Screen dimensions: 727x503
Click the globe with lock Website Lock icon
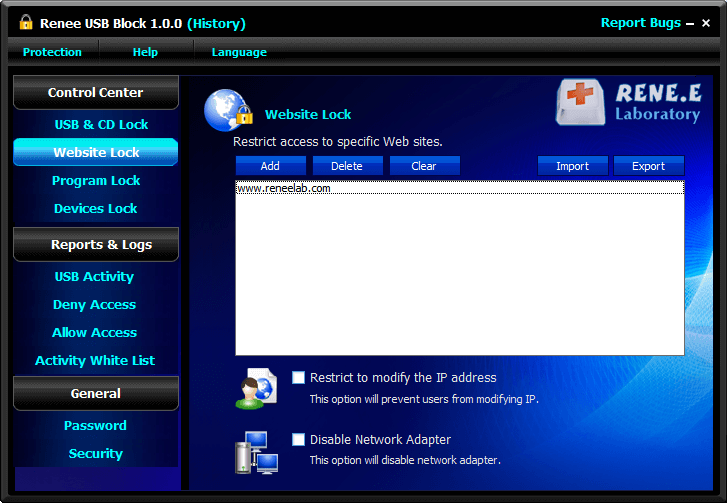click(227, 111)
